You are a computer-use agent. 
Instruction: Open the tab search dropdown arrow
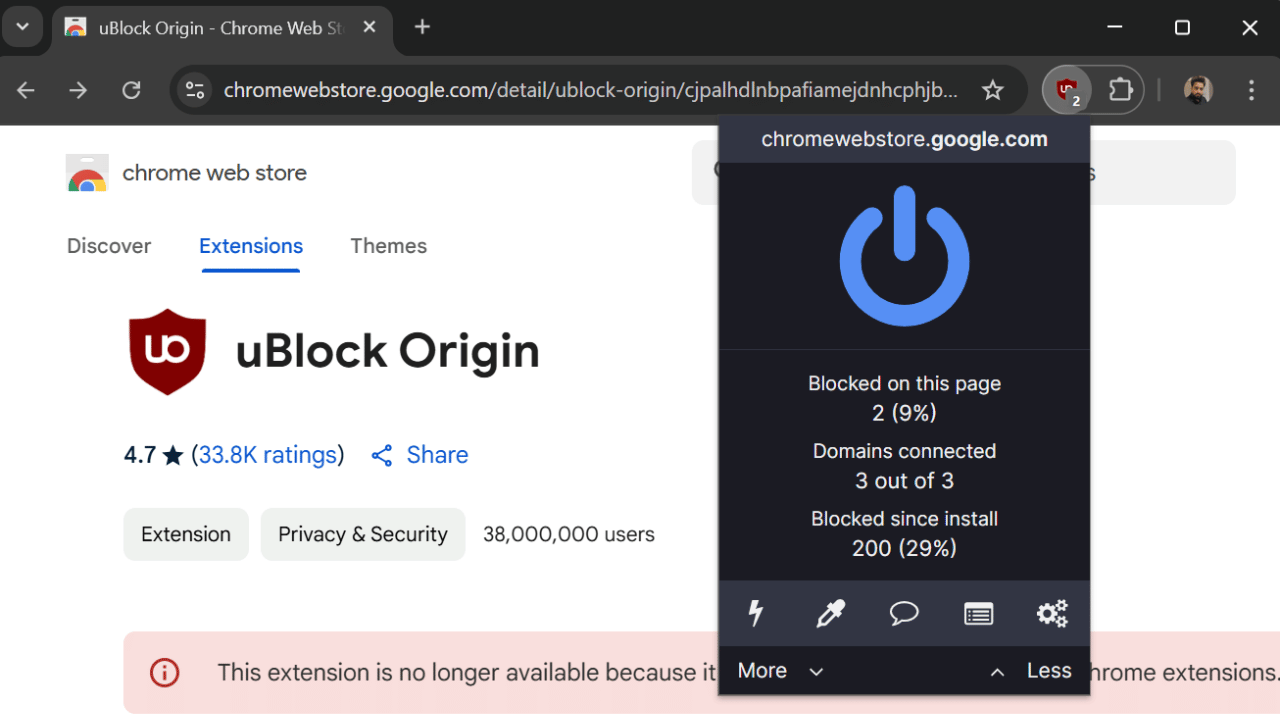(22, 27)
